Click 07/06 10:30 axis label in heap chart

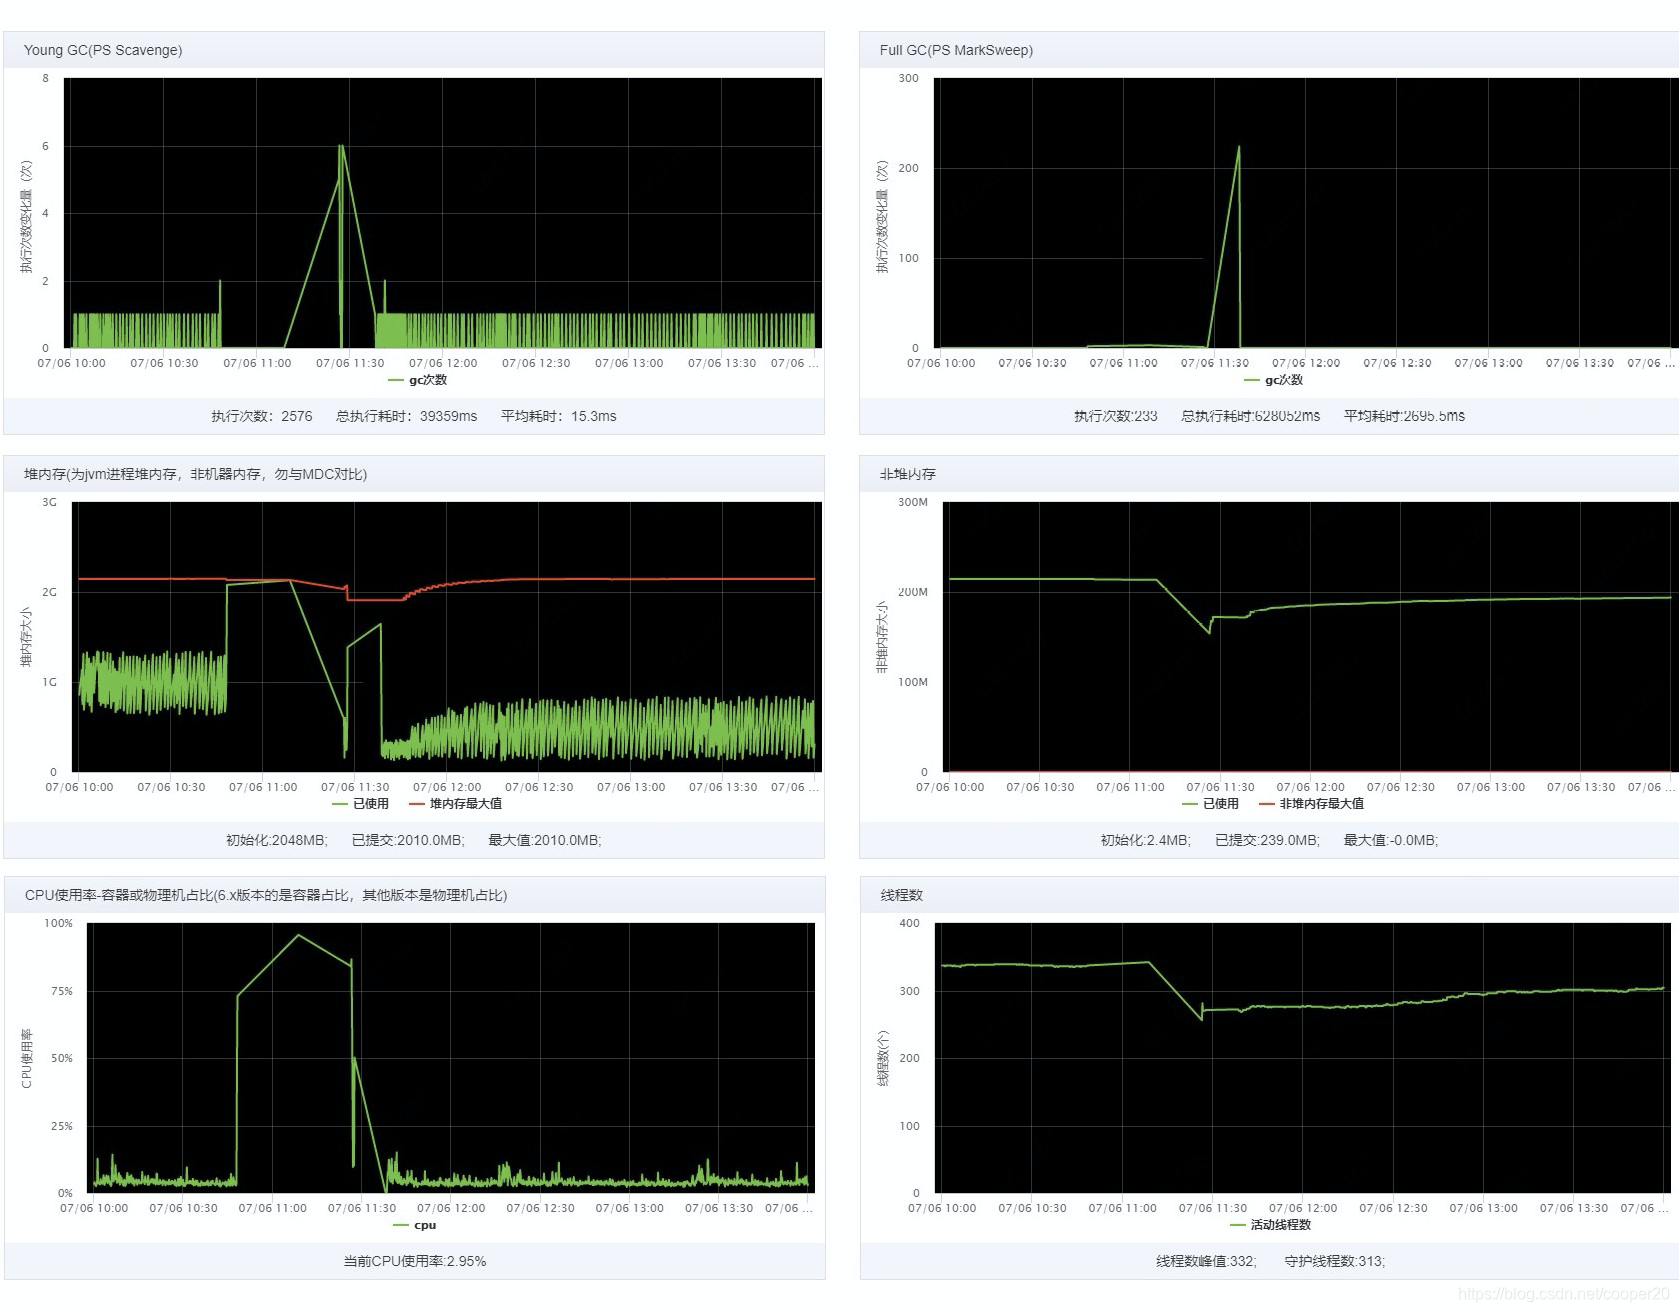[171, 787]
